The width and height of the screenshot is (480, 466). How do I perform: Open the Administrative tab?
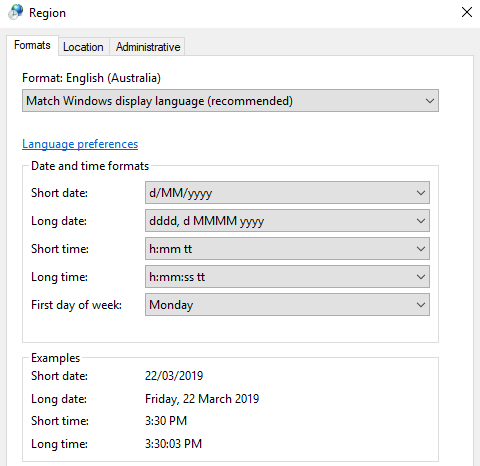point(148,47)
